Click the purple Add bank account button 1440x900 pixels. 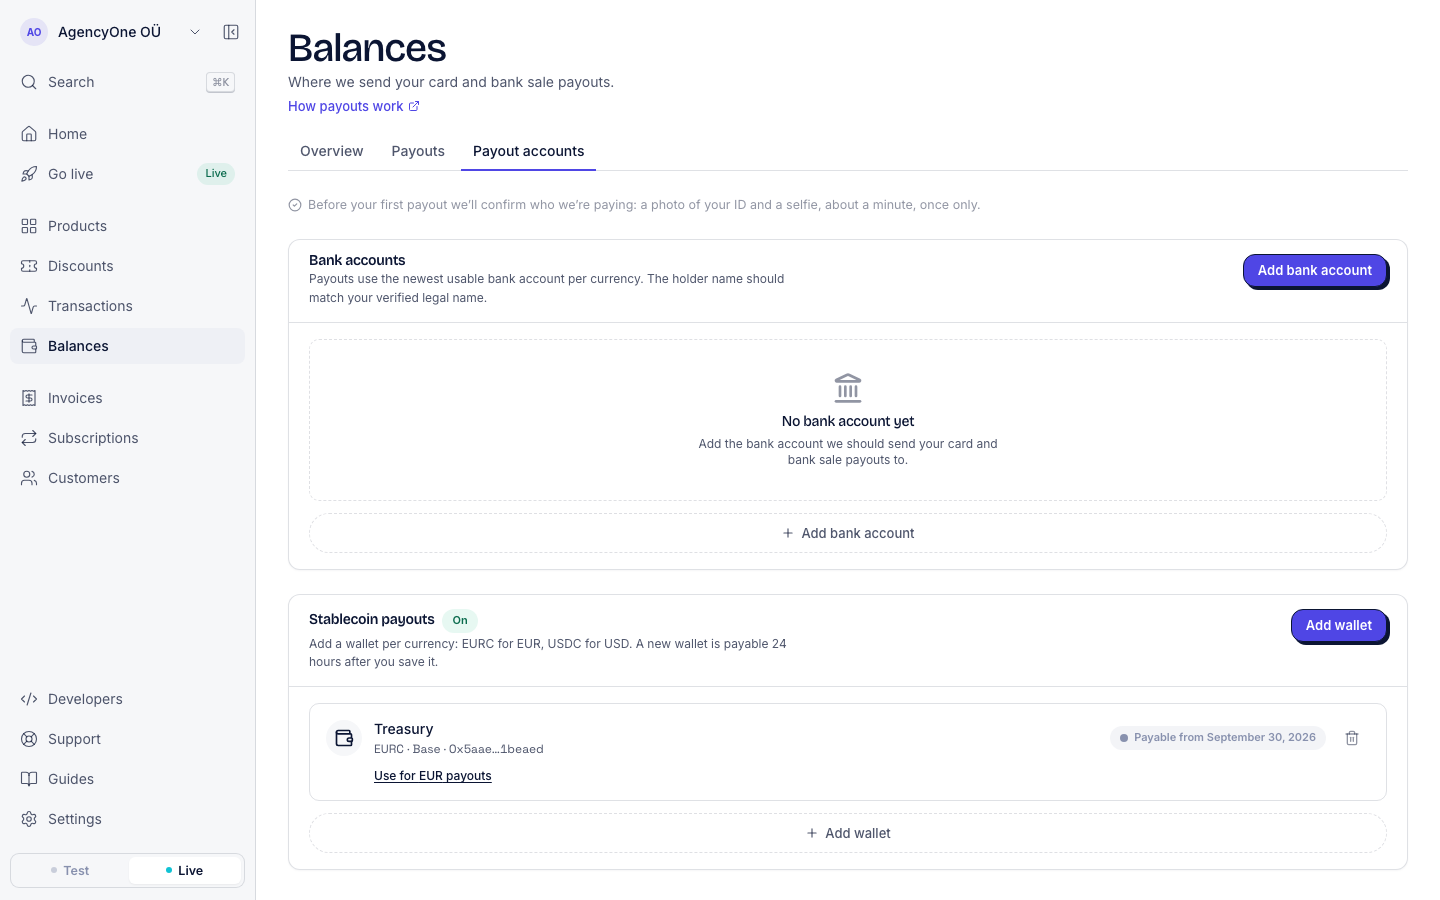(x=1315, y=270)
